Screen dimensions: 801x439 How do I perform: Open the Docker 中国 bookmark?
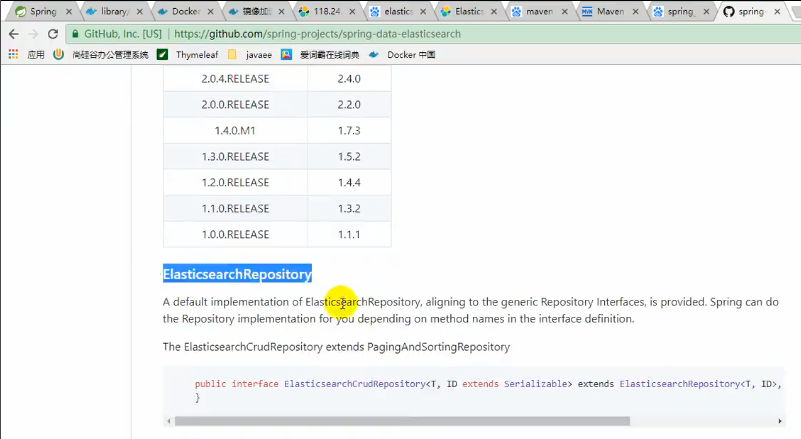click(402, 54)
